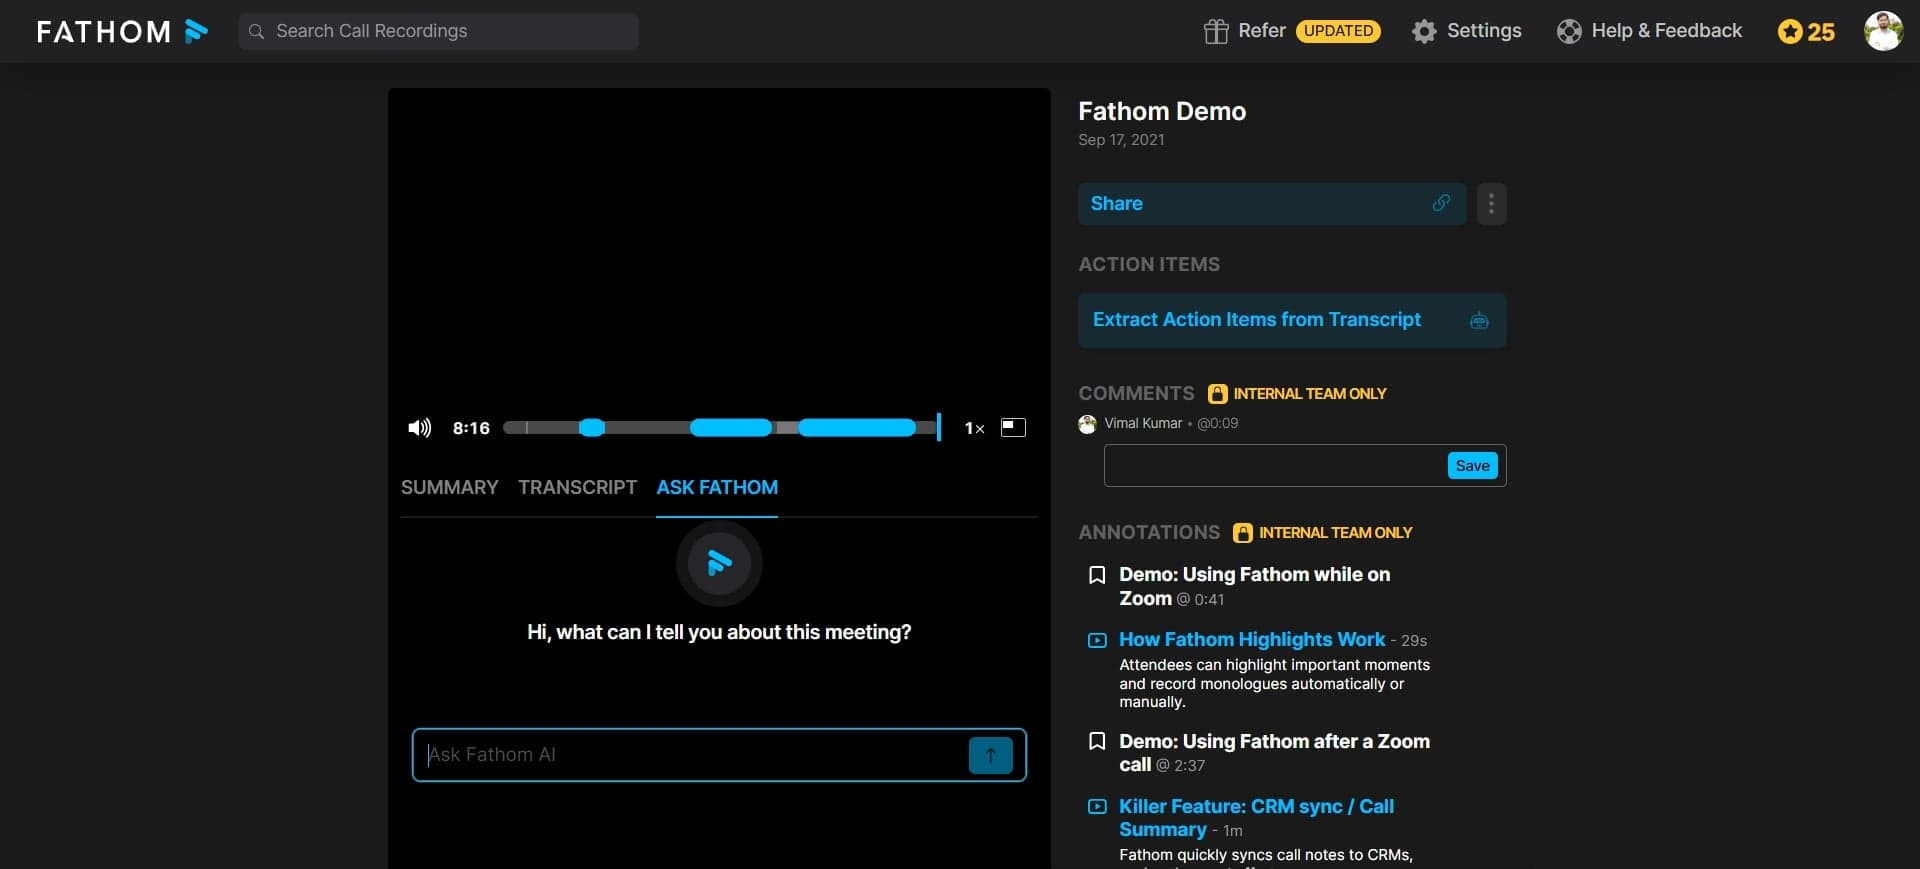Click the Fathom AI round logo
Screen dimensions: 1920x869
pyautogui.click(x=719, y=563)
